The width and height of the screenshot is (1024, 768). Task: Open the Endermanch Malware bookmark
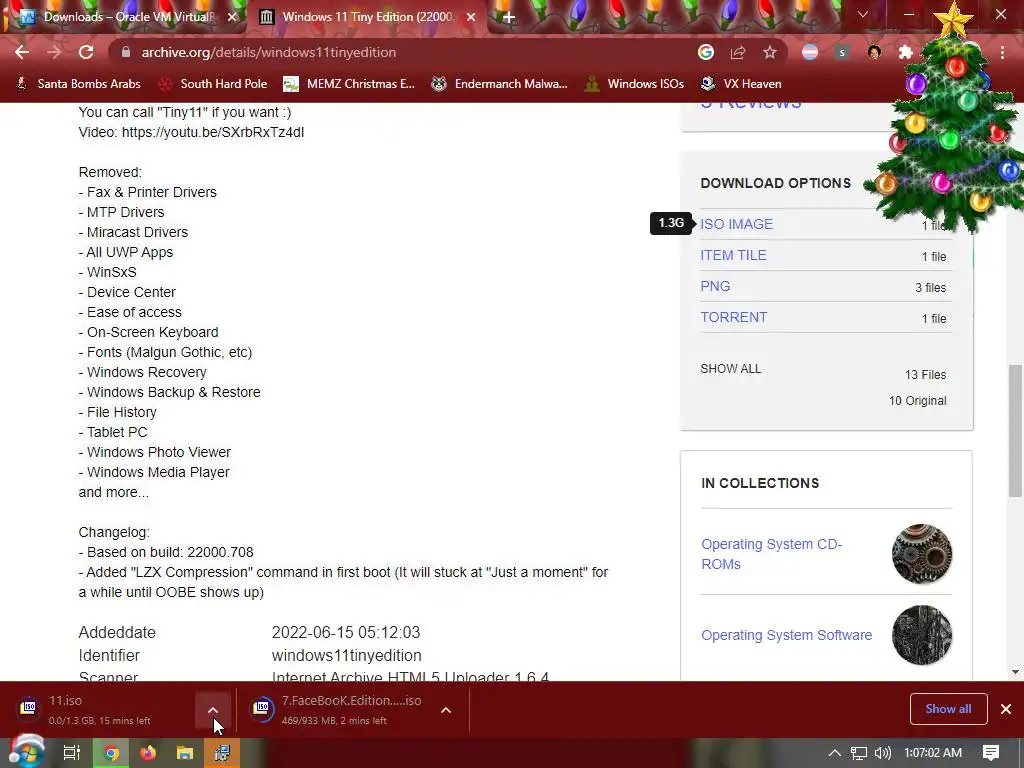[x=500, y=84]
